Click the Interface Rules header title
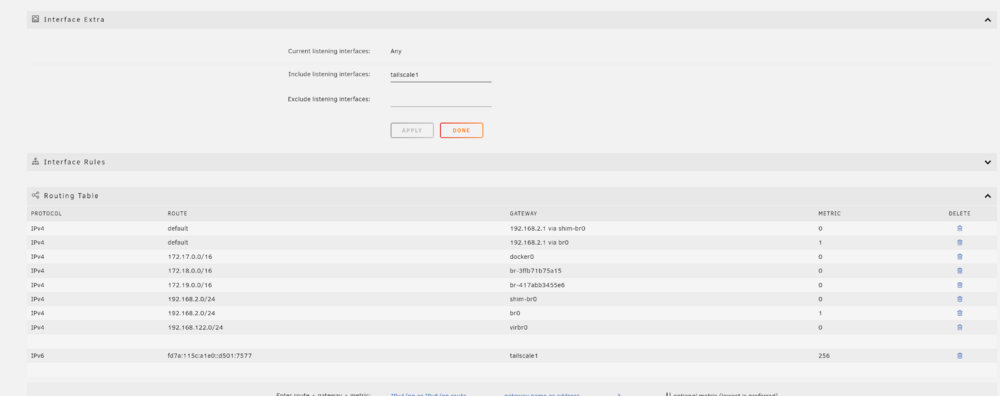 click(74, 162)
